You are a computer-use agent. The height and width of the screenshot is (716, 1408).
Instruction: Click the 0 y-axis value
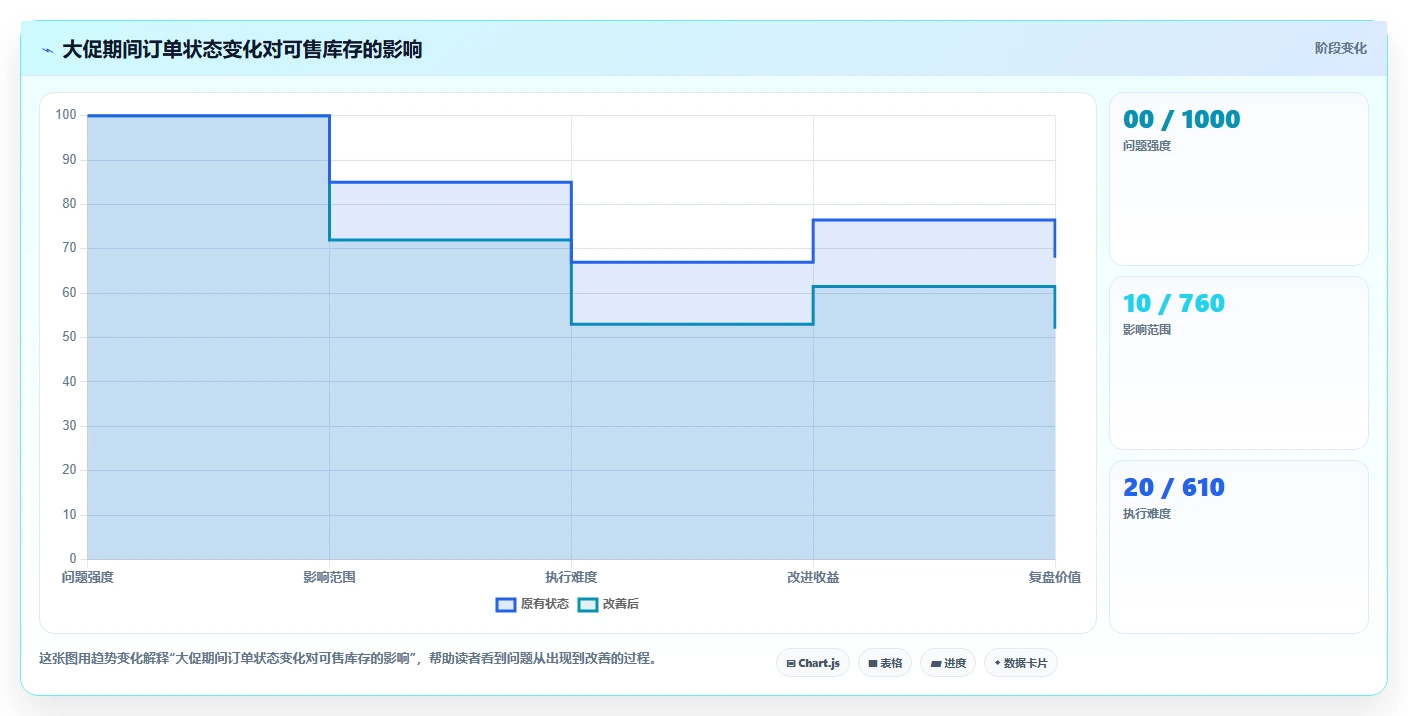pyautogui.click(x=73, y=558)
